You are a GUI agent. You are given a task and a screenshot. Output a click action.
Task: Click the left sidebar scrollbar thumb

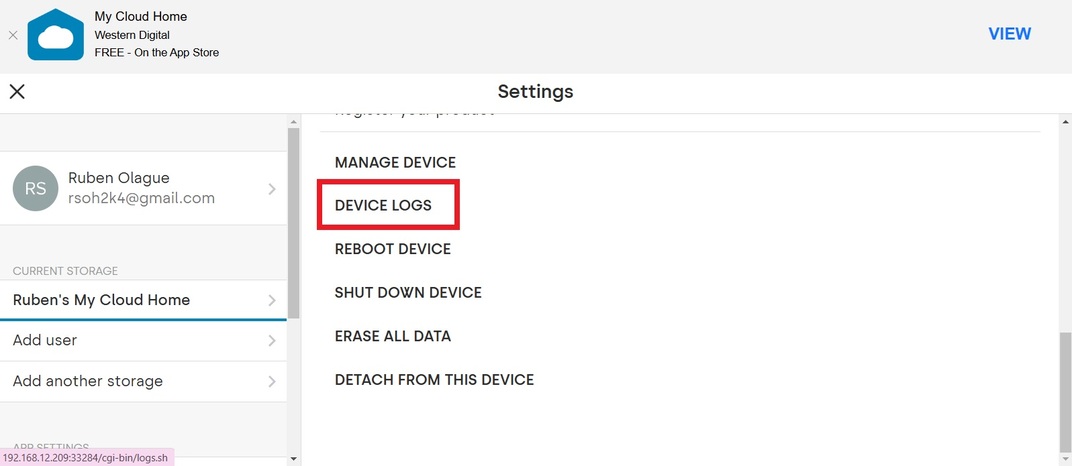293,220
